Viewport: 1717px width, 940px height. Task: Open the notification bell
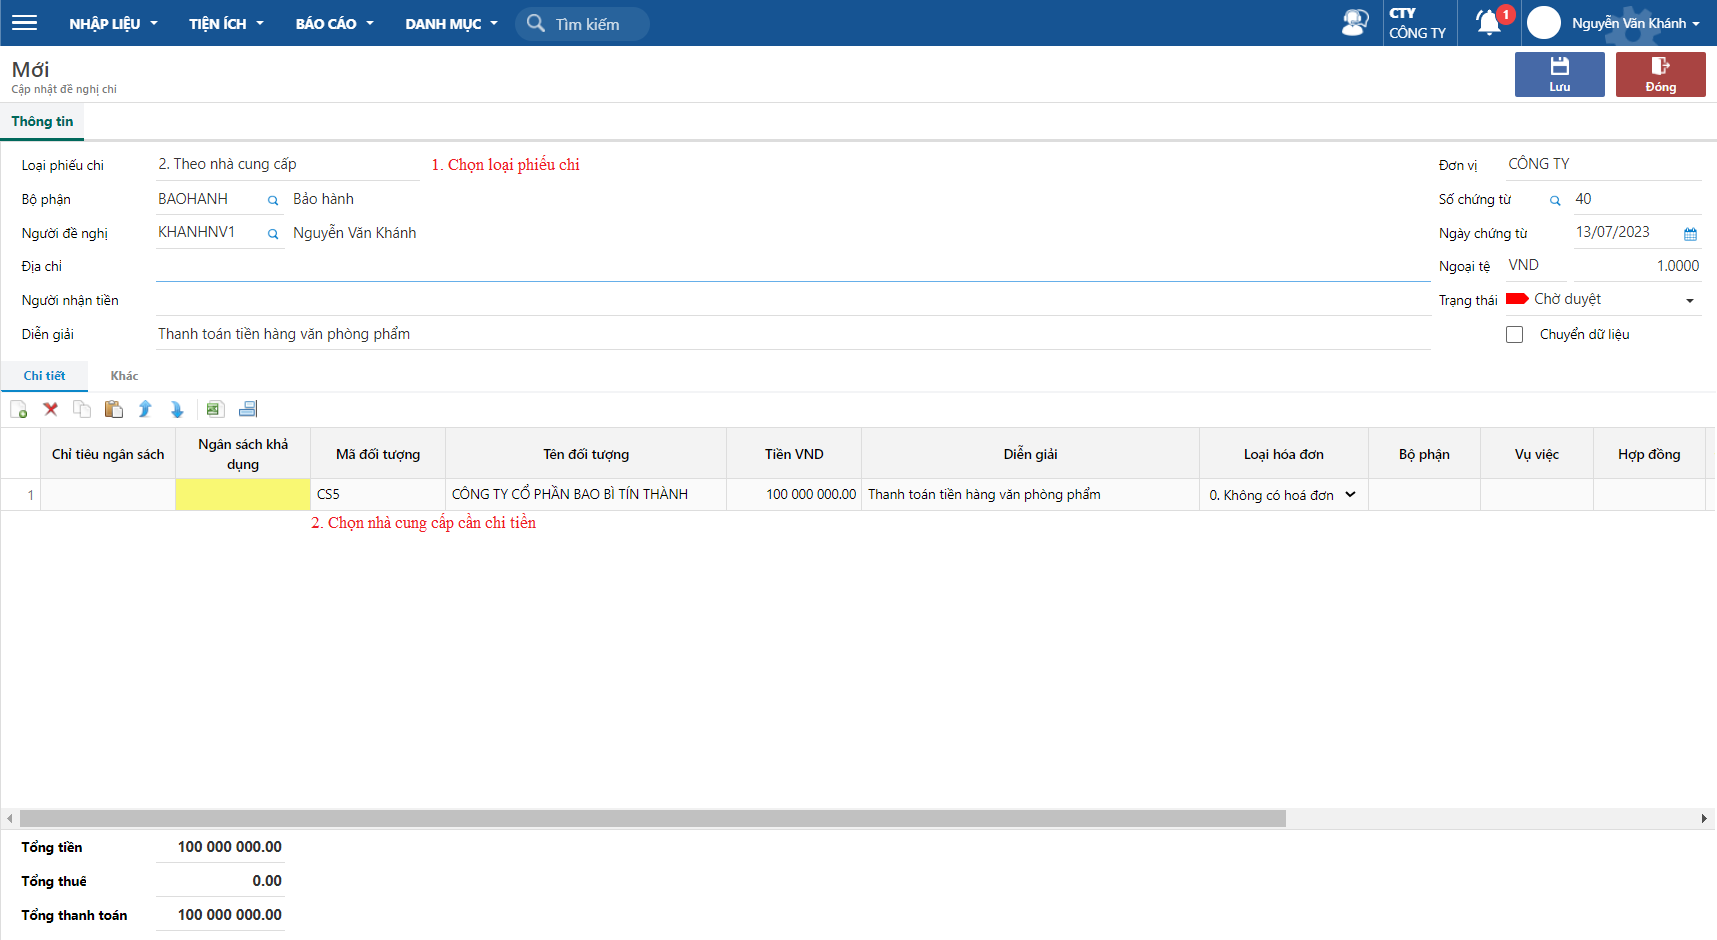pos(1488,23)
